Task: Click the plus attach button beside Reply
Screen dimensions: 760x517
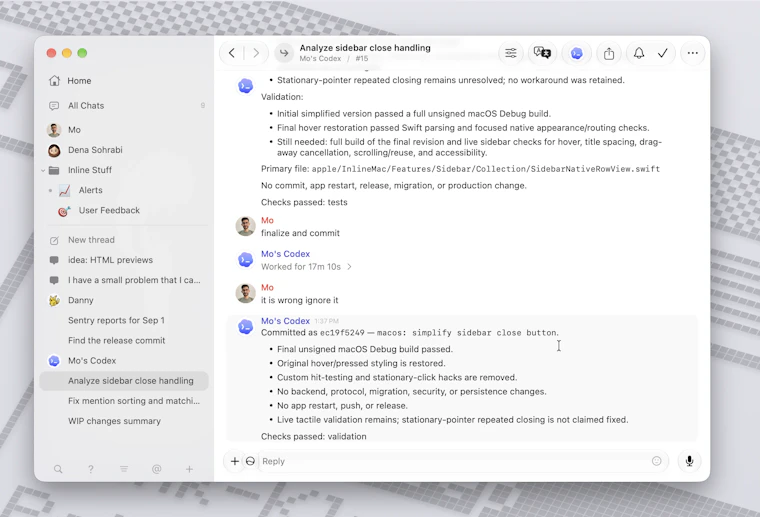Action: (235, 461)
